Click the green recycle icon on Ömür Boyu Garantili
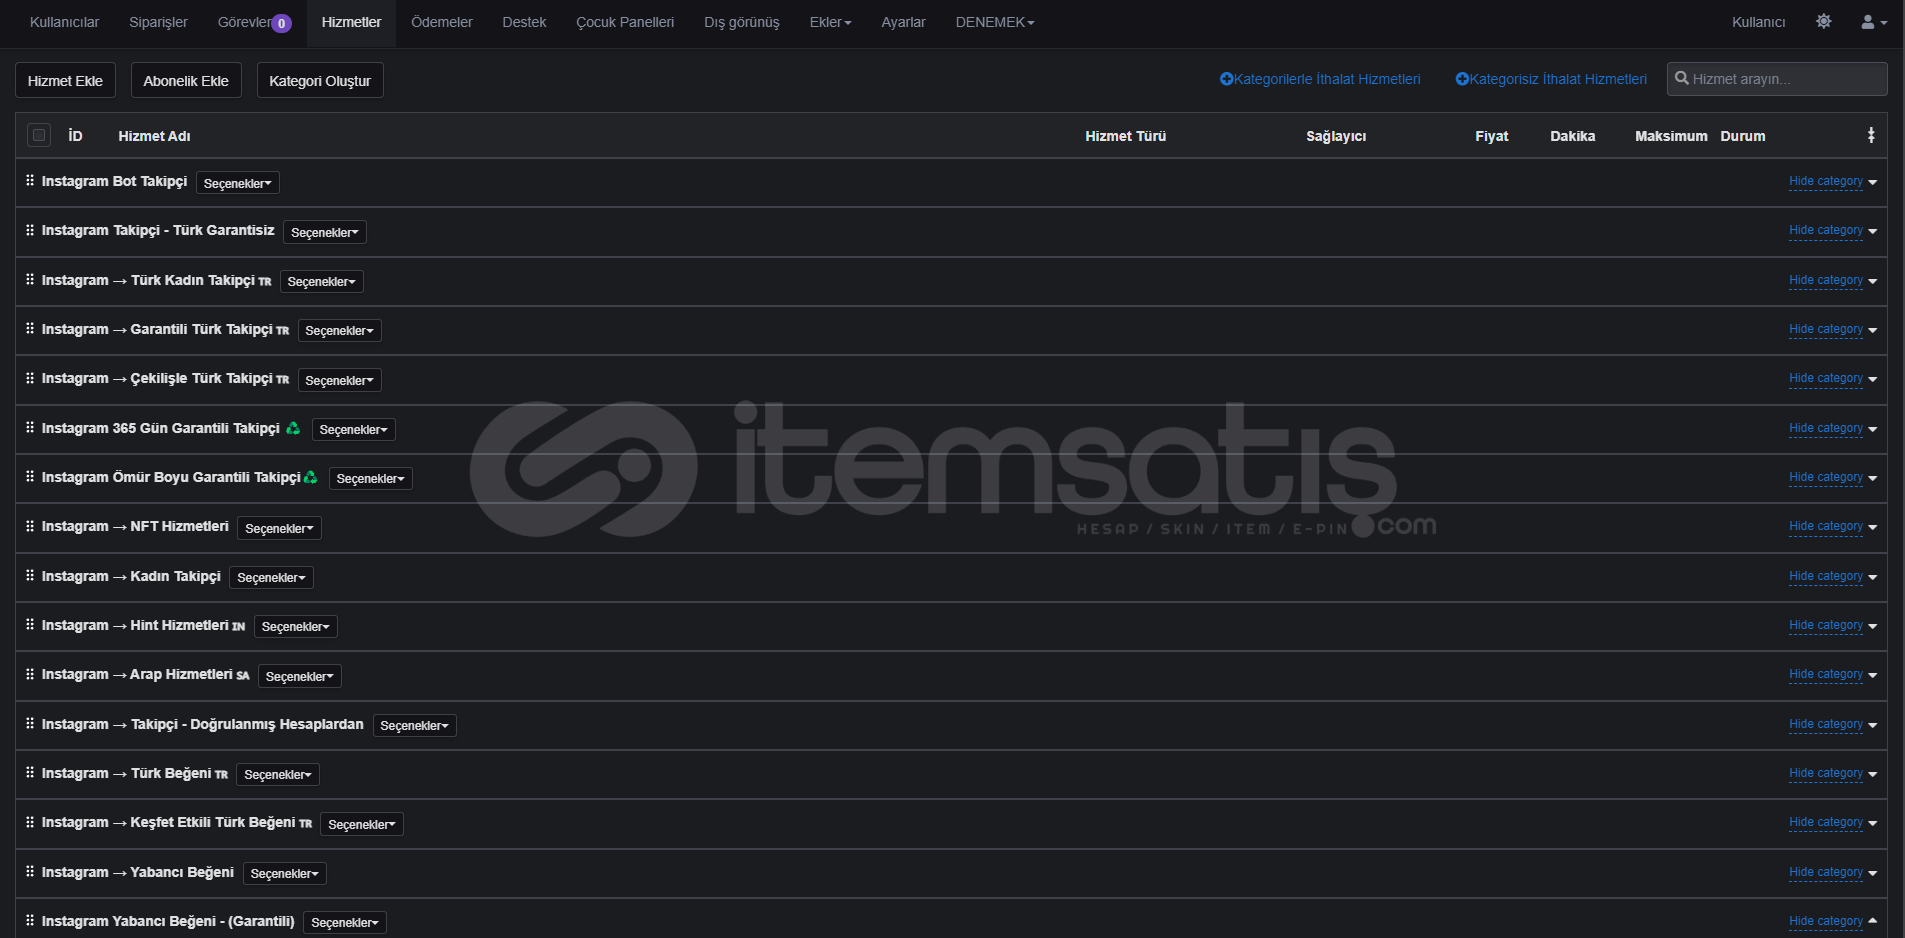 point(311,477)
